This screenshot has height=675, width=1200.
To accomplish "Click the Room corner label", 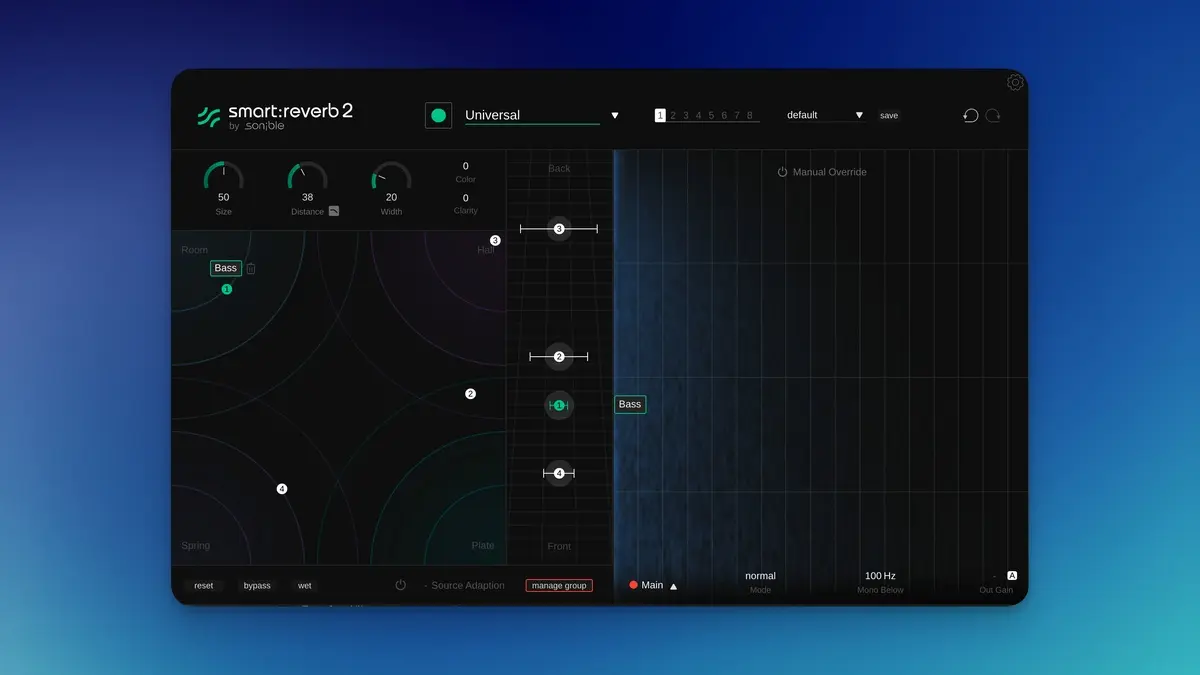I will pos(195,250).
